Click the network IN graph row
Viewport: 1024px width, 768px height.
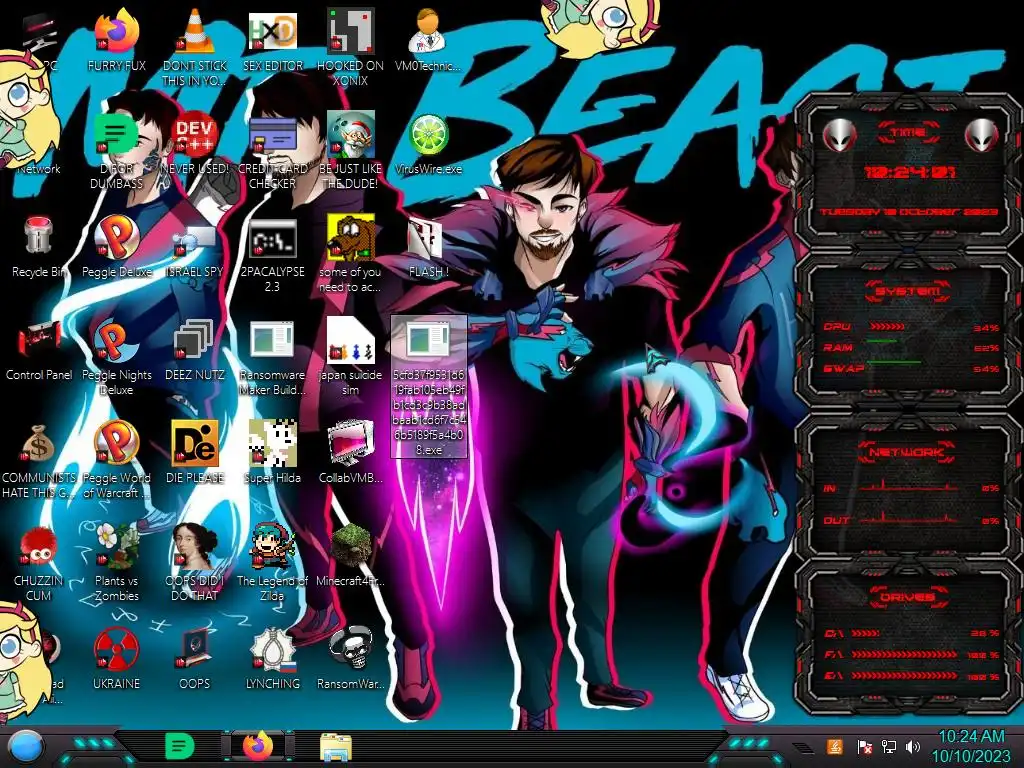click(x=911, y=487)
